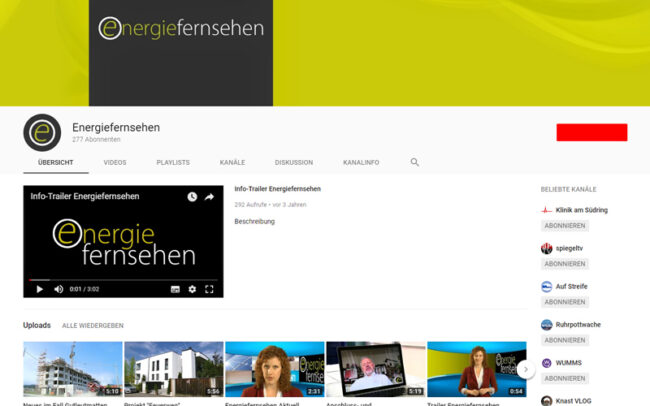Click the Energiefernsehen channel name
This screenshot has width=650, height=406.
tap(116, 128)
